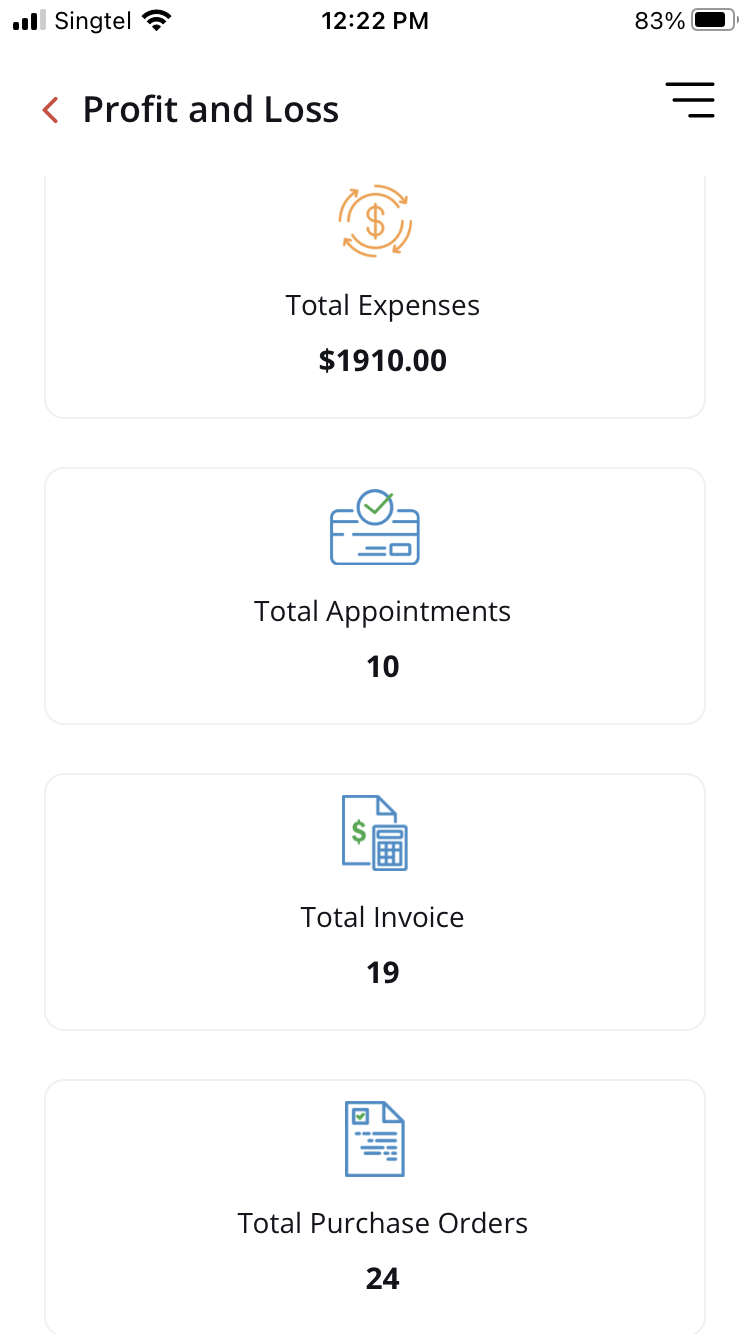This screenshot has width=750, height=1334.
Task: Tap the Singtel carrier label
Action: pos(93,20)
